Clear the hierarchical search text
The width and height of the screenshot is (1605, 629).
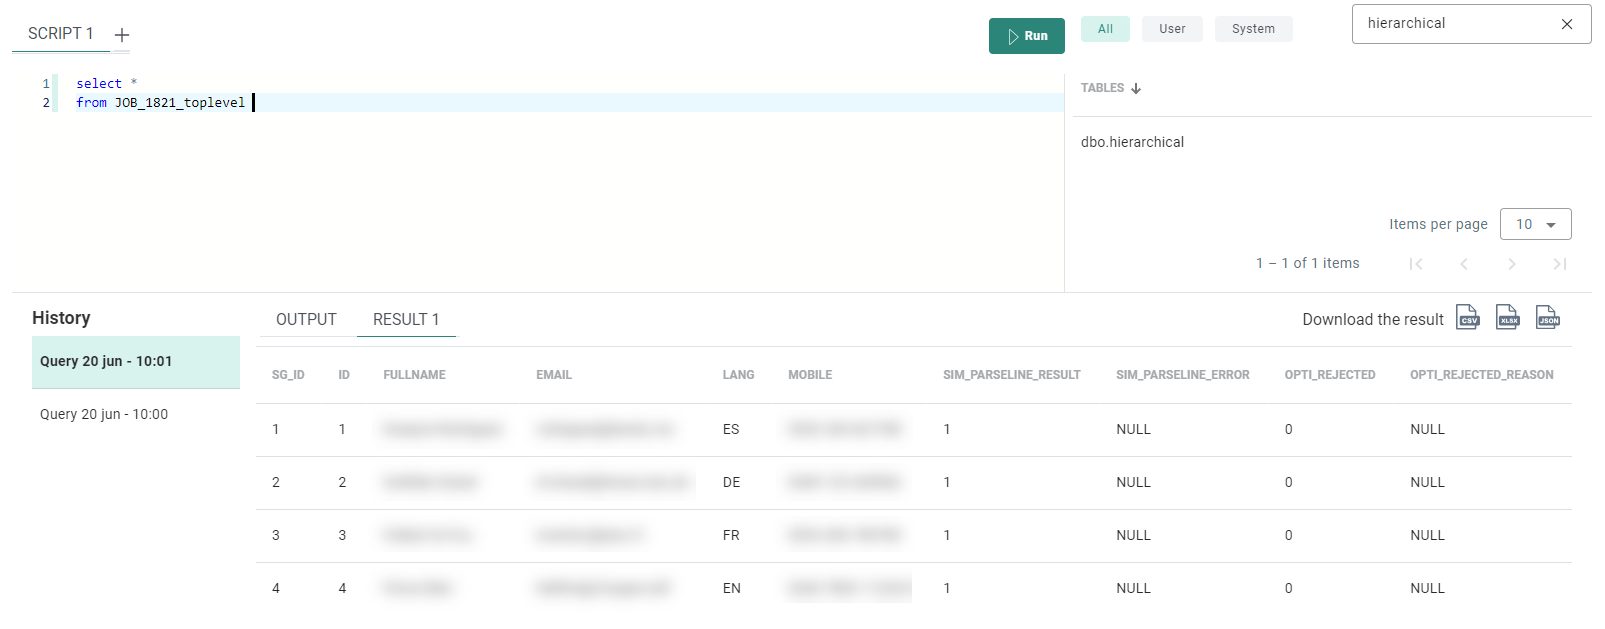pyautogui.click(x=1566, y=24)
